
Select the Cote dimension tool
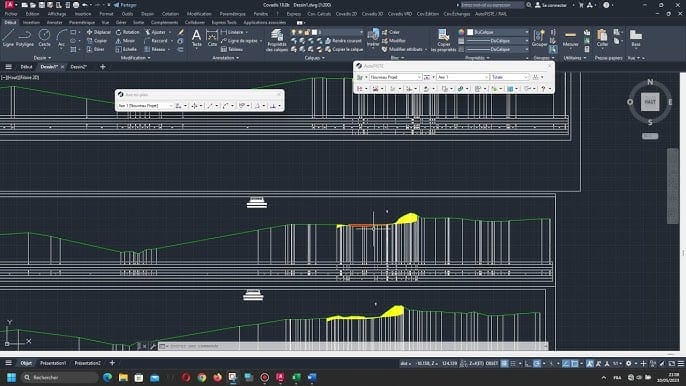212,38
